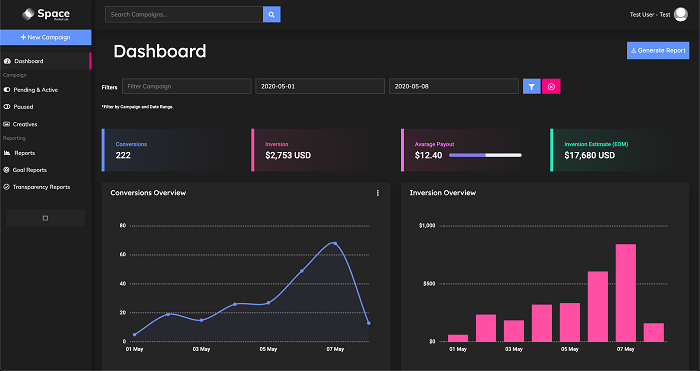Clear filters with the pink reset icon
Viewport: 700px width, 371px height.
pyautogui.click(x=551, y=87)
